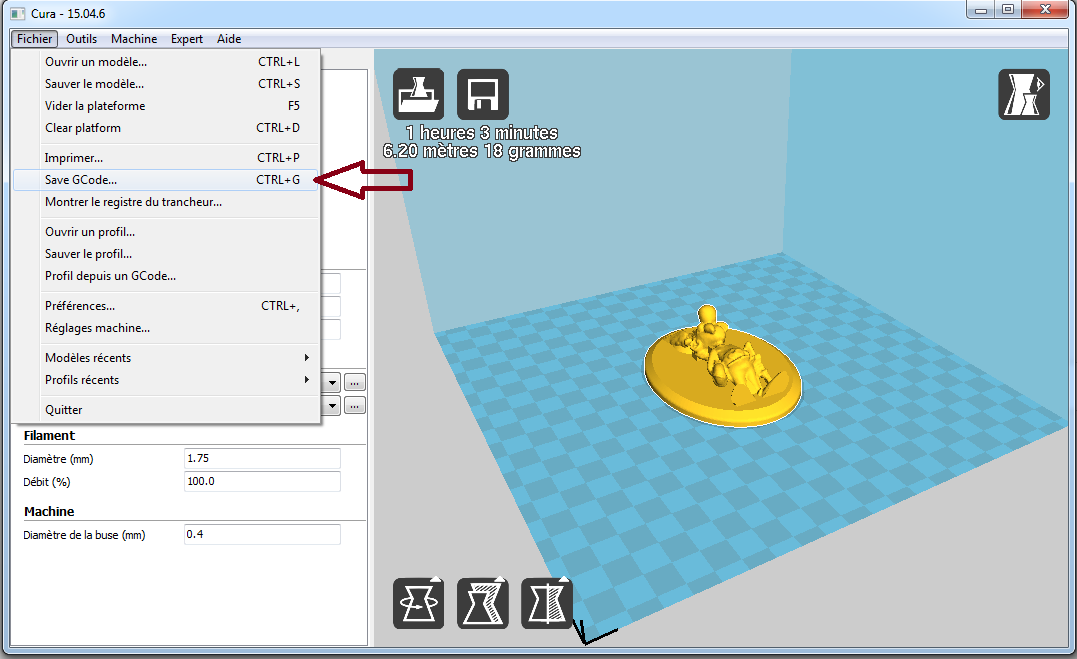Click the Débit (%) field showing 100.0
1077x659 pixels.
262,482
